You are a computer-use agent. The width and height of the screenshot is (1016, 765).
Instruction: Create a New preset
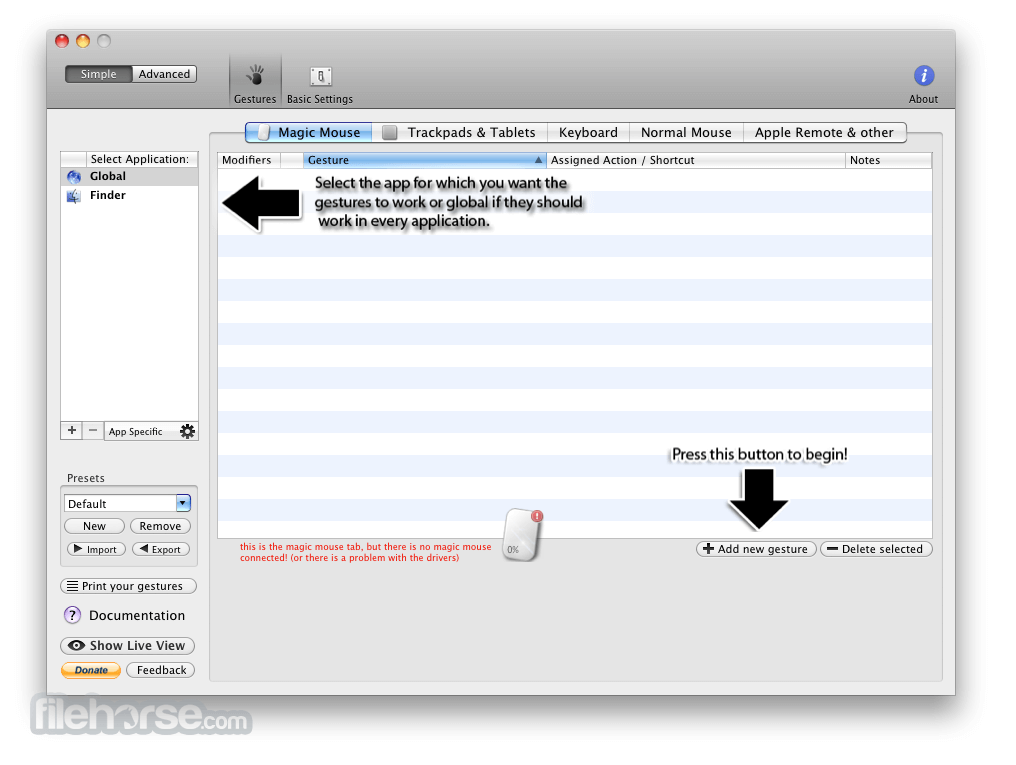[x=95, y=526]
